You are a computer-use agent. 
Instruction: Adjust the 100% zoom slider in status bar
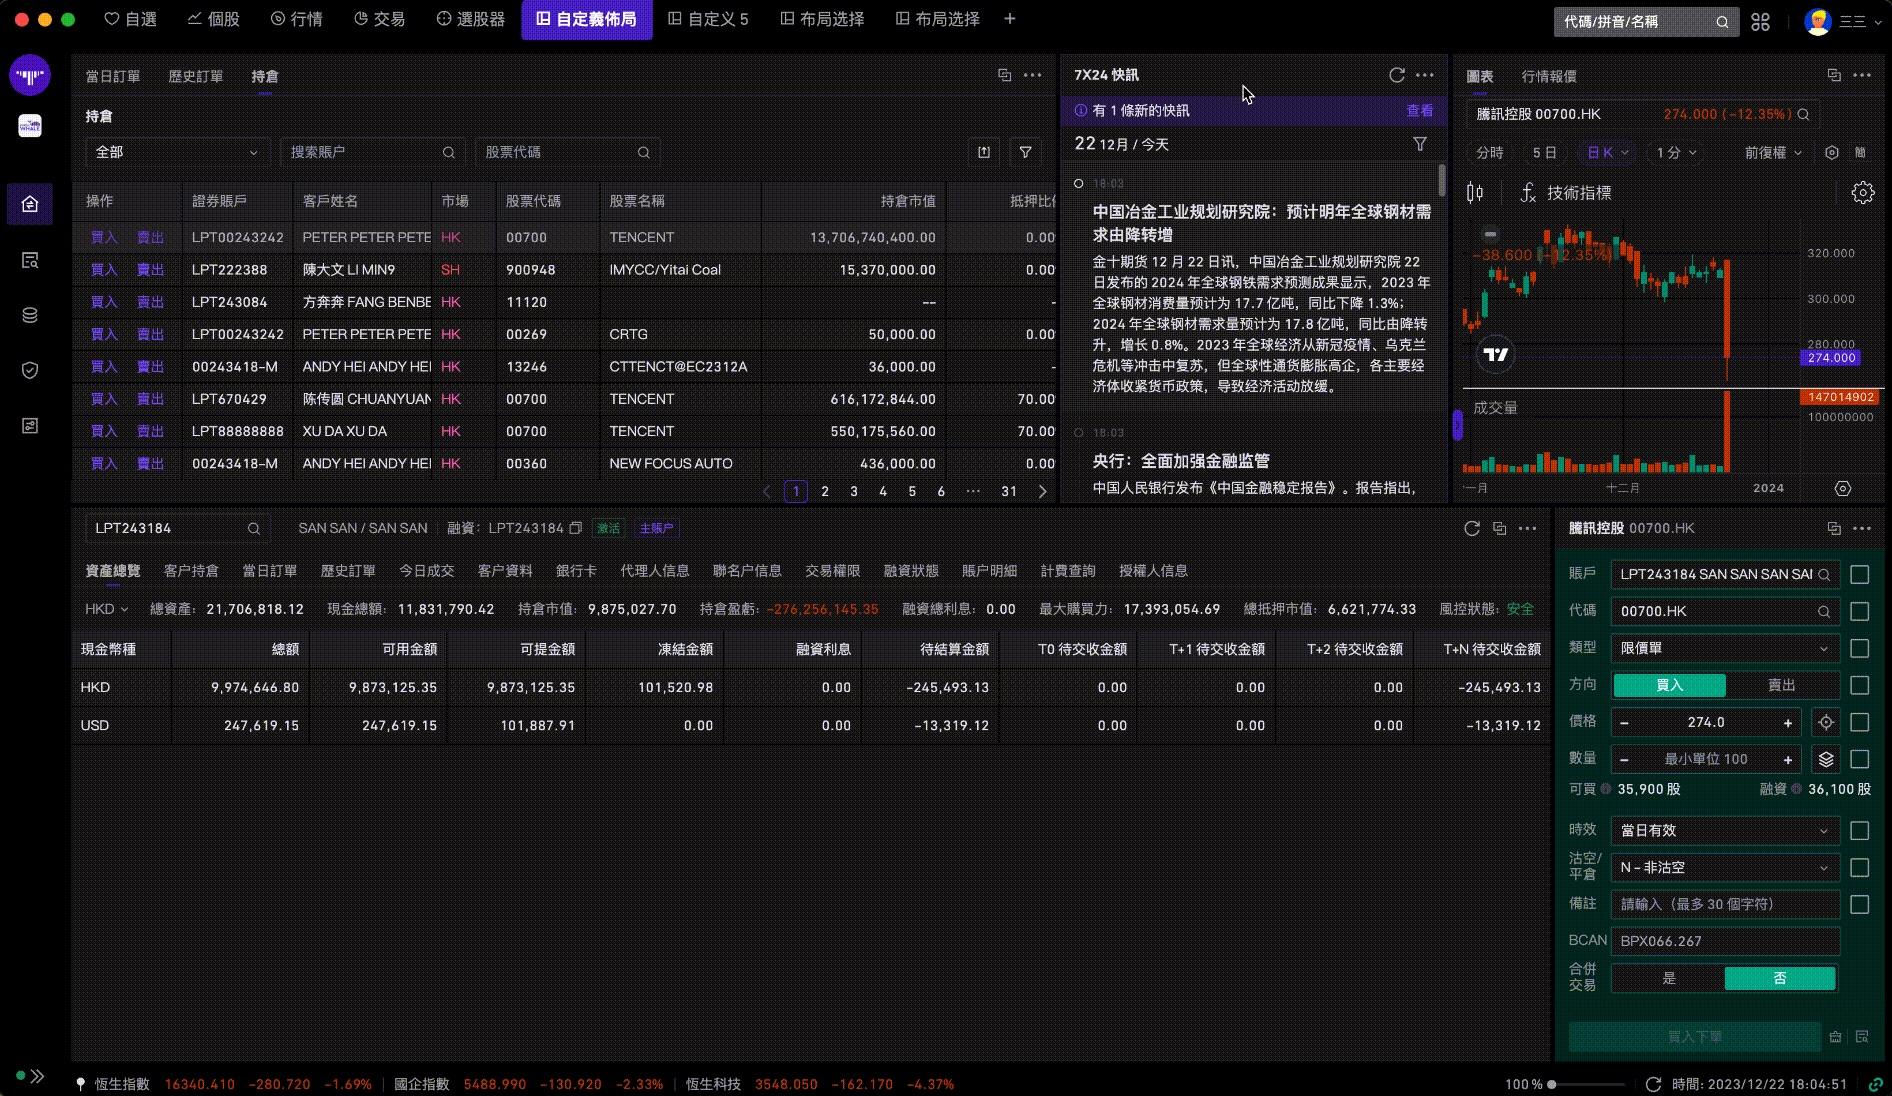(x=1586, y=1084)
